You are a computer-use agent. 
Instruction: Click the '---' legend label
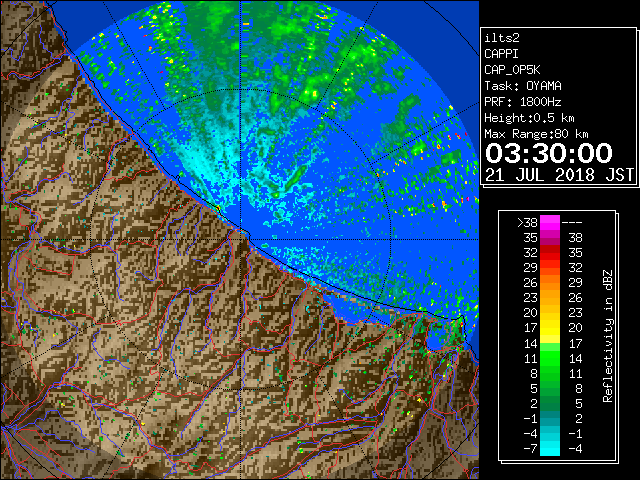tap(572, 222)
